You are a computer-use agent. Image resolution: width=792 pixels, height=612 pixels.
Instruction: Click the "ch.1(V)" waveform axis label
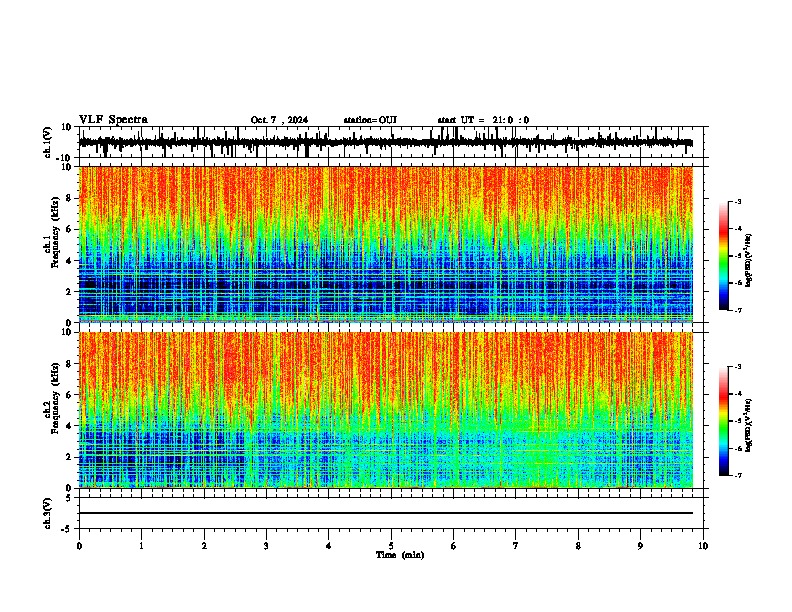[48, 142]
